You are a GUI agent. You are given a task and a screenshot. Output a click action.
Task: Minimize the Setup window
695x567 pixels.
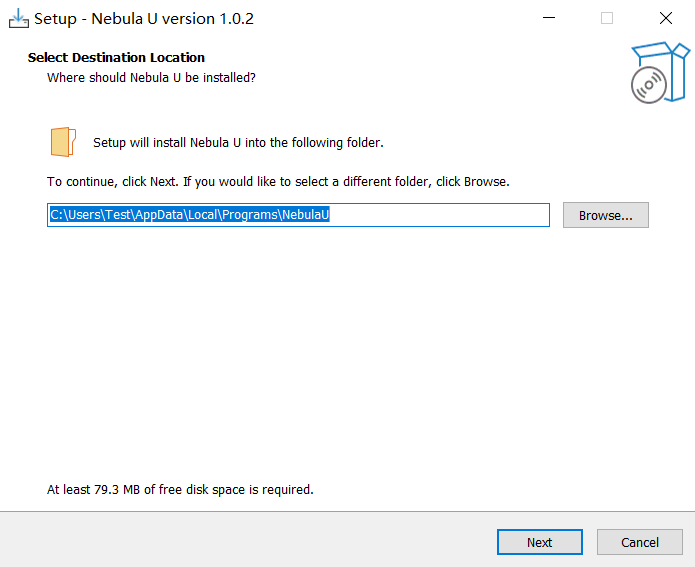[549, 18]
